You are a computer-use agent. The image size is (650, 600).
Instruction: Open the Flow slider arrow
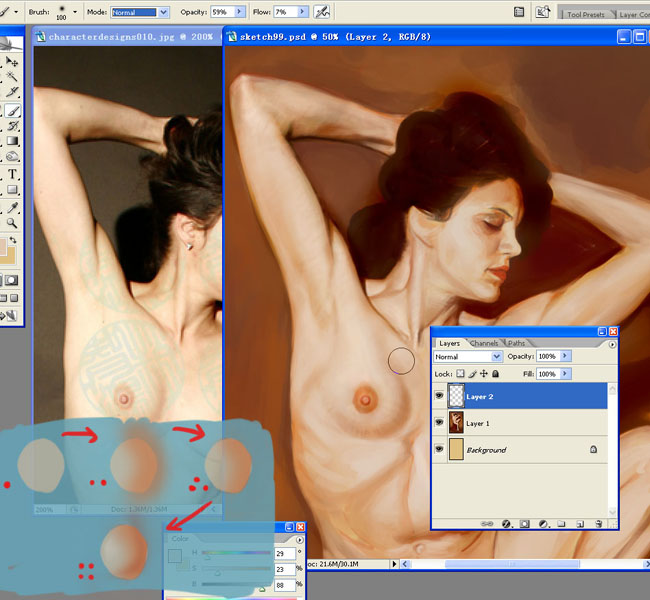tap(303, 12)
